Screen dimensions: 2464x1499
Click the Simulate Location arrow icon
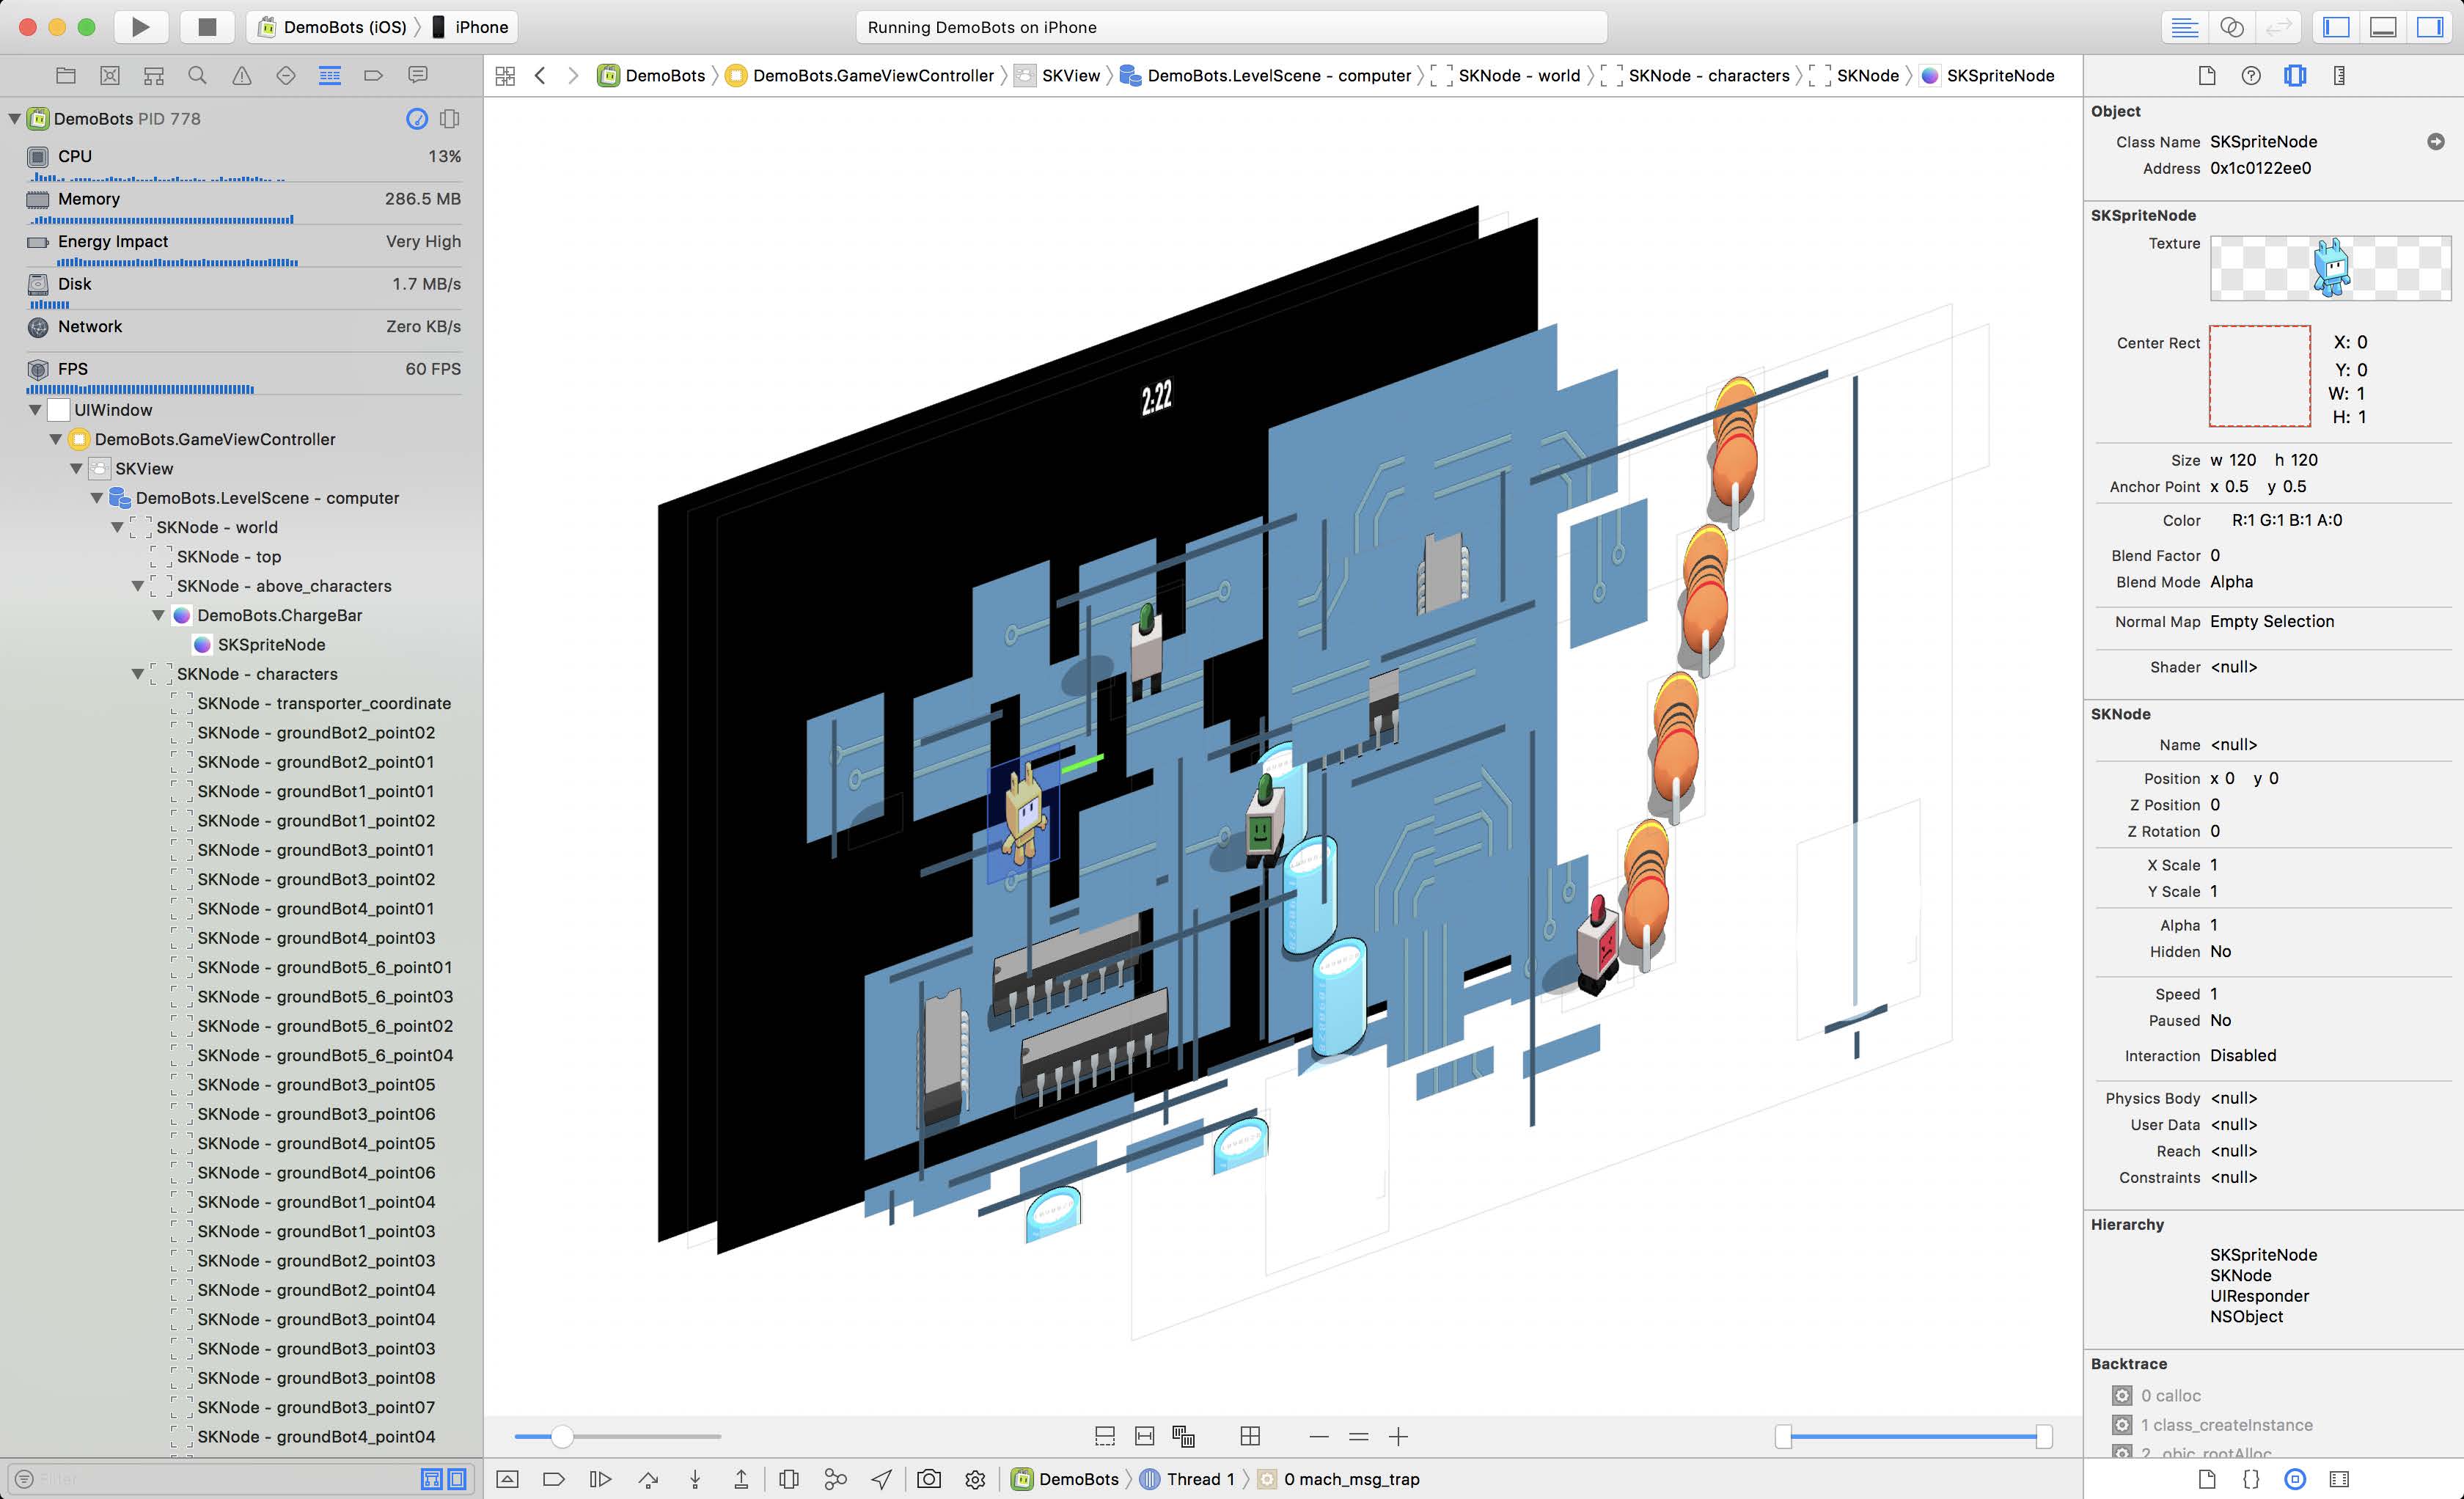point(882,1479)
